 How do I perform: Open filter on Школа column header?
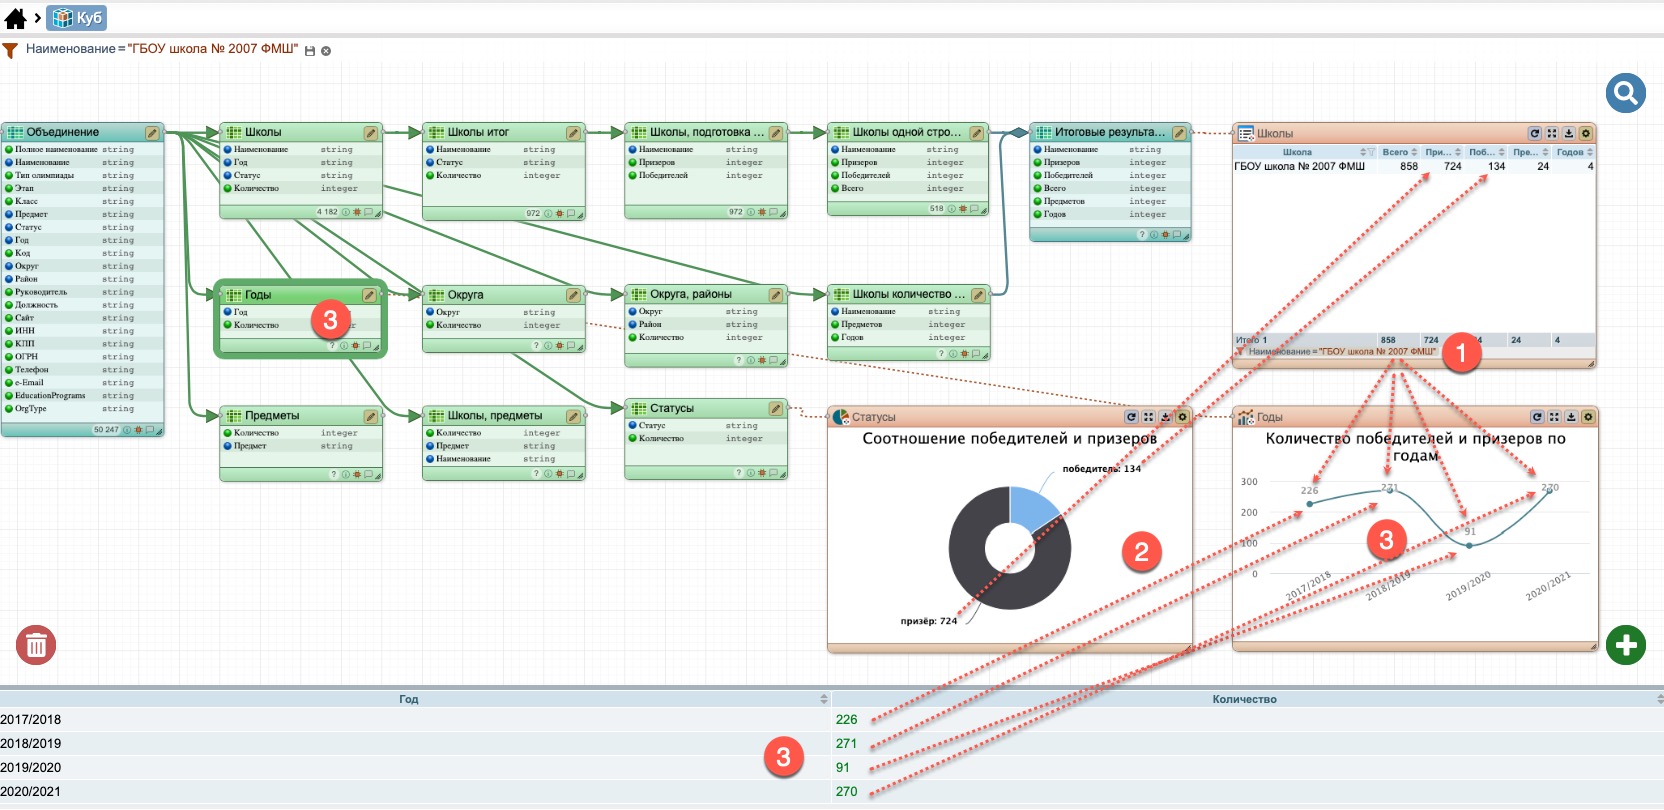click(1371, 152)
